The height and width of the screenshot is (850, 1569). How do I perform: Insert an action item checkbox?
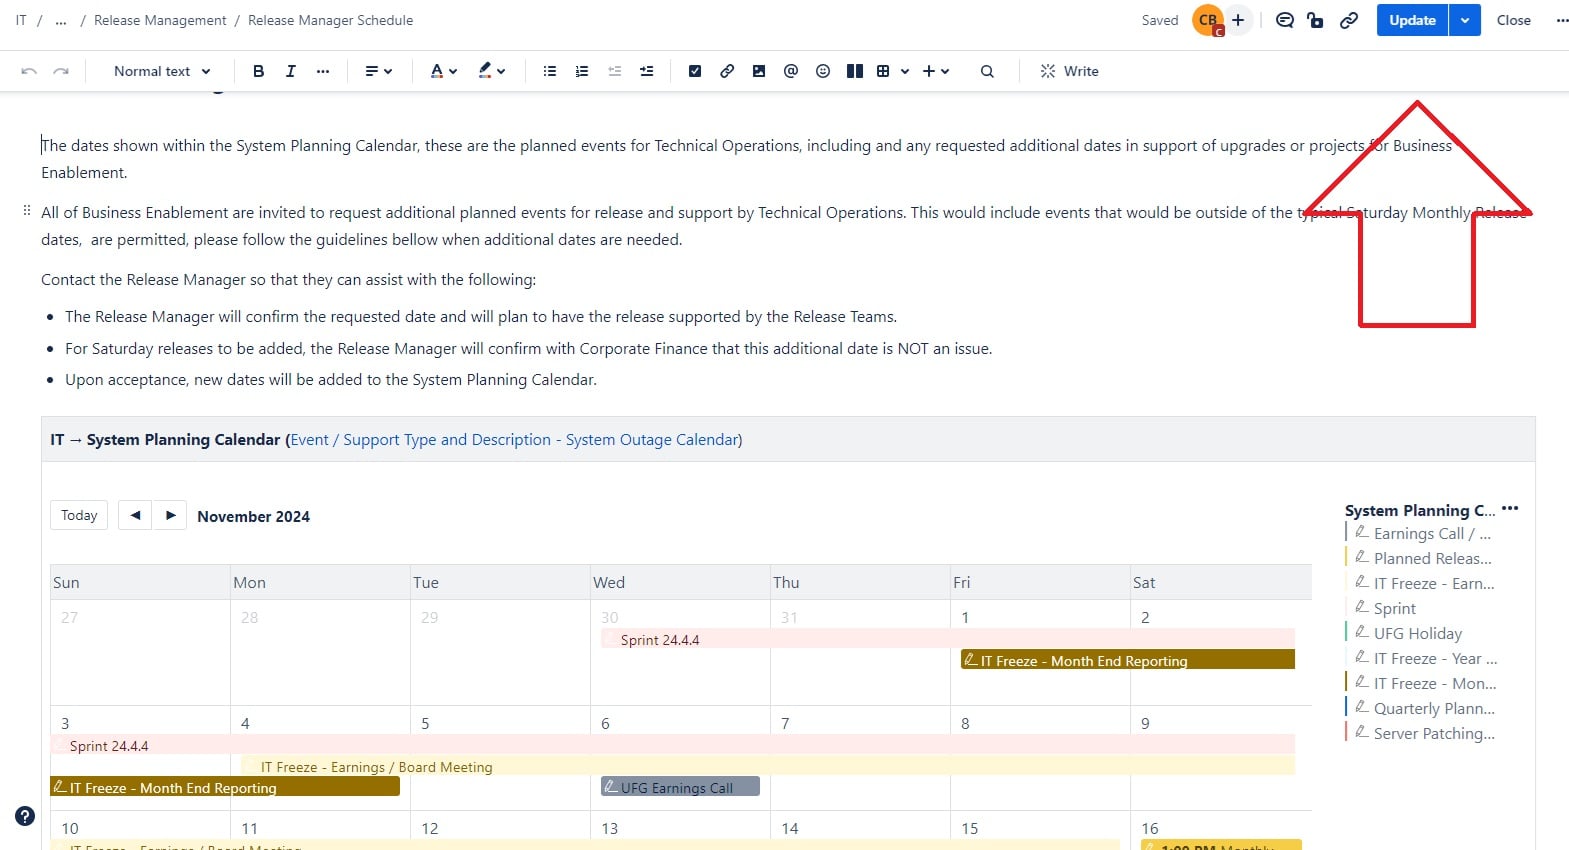click(x=695, y=71)
